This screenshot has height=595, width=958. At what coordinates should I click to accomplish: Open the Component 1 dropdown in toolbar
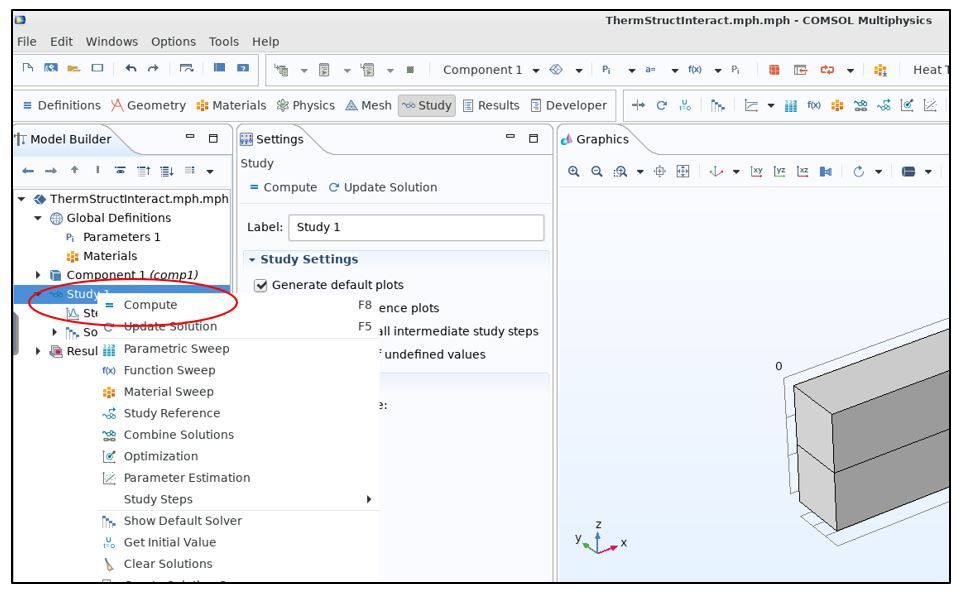(x=536, y=70)
